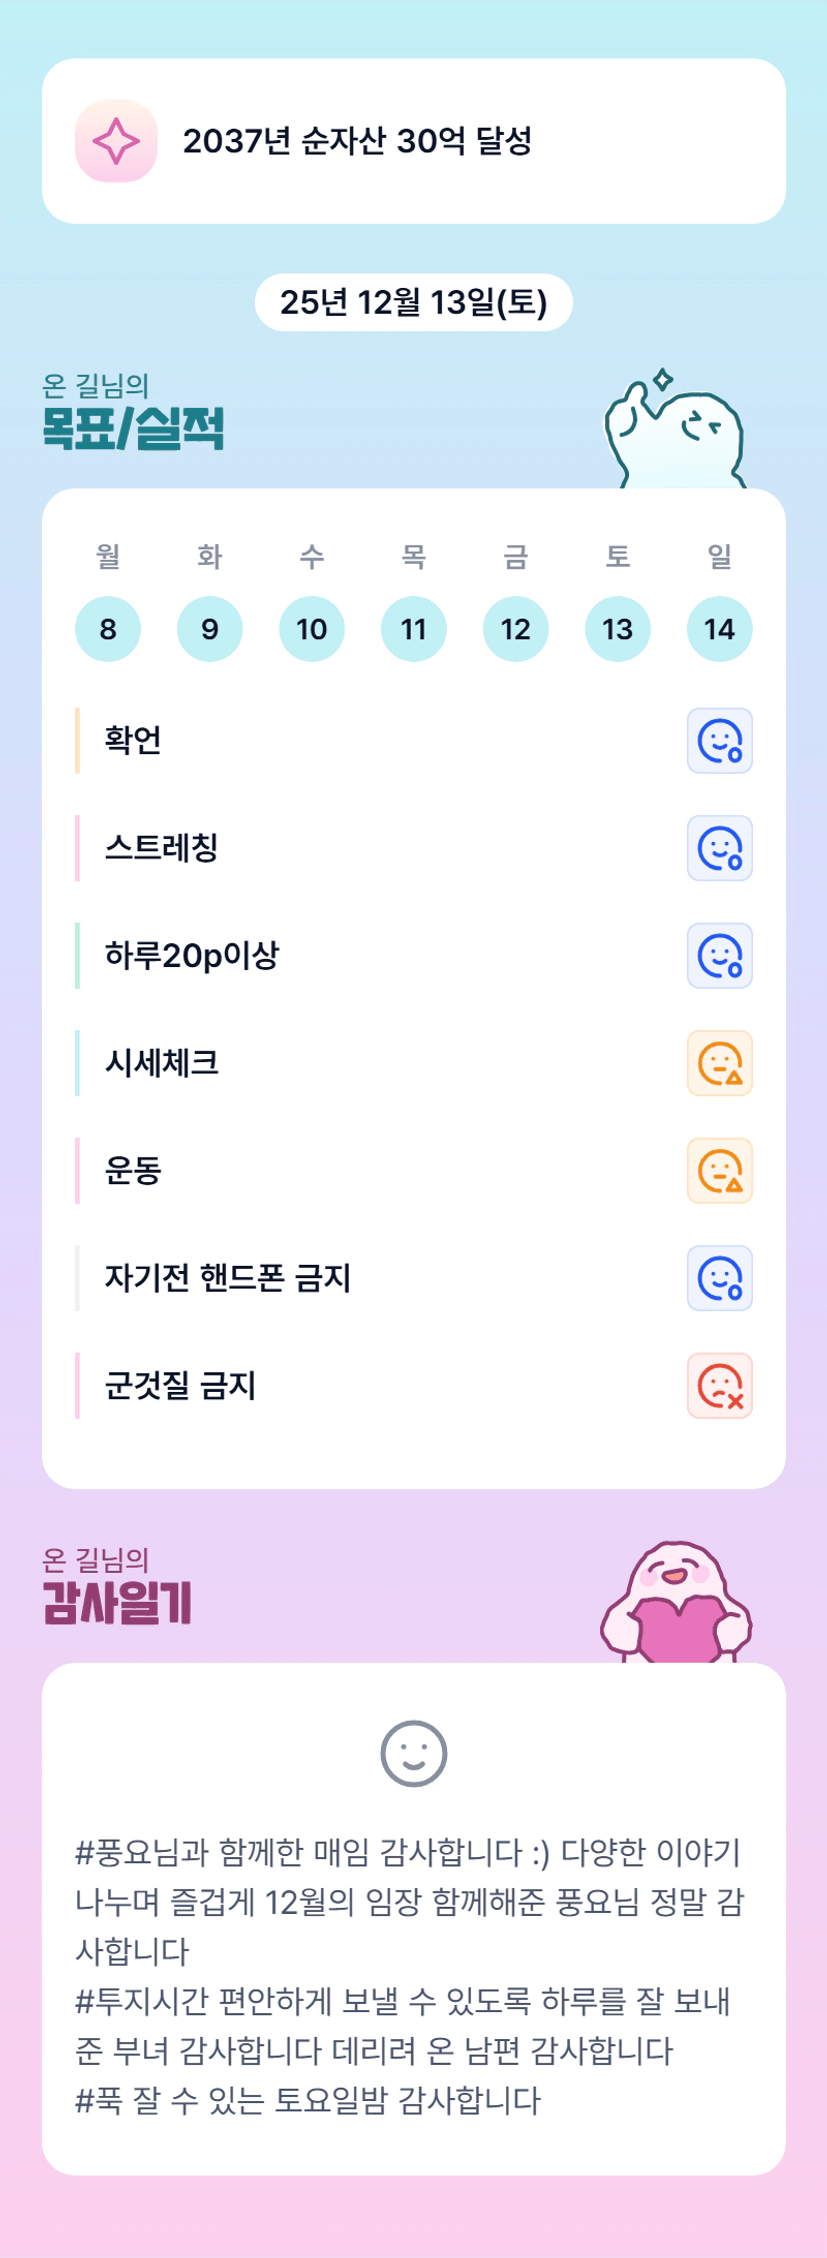Click the gratitude diary text entry
This screenshot has height=2258, width=827.
(410, 1975)
